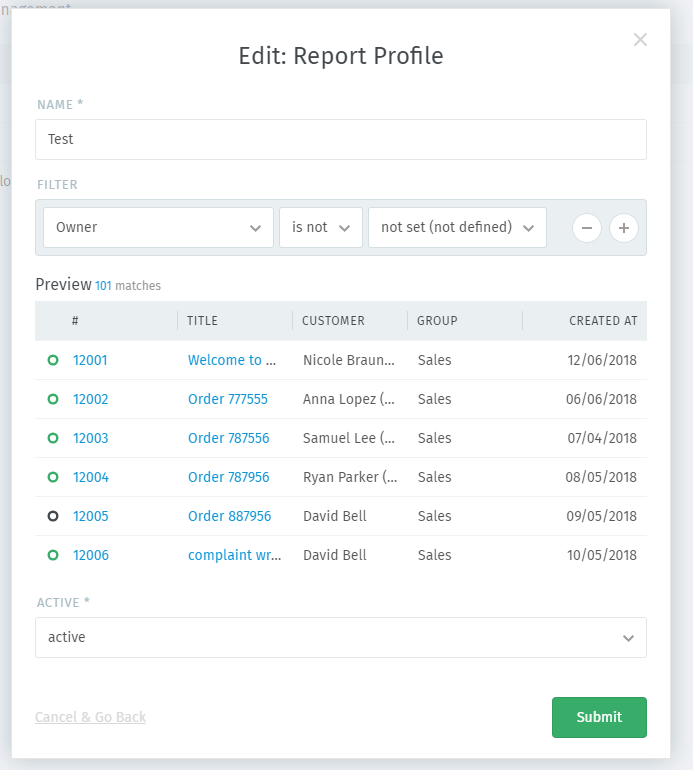Image resolution: width=693 pixels, height=770 pixels.
Task: Click the status icon of ticket 12001
Action: 53,360
